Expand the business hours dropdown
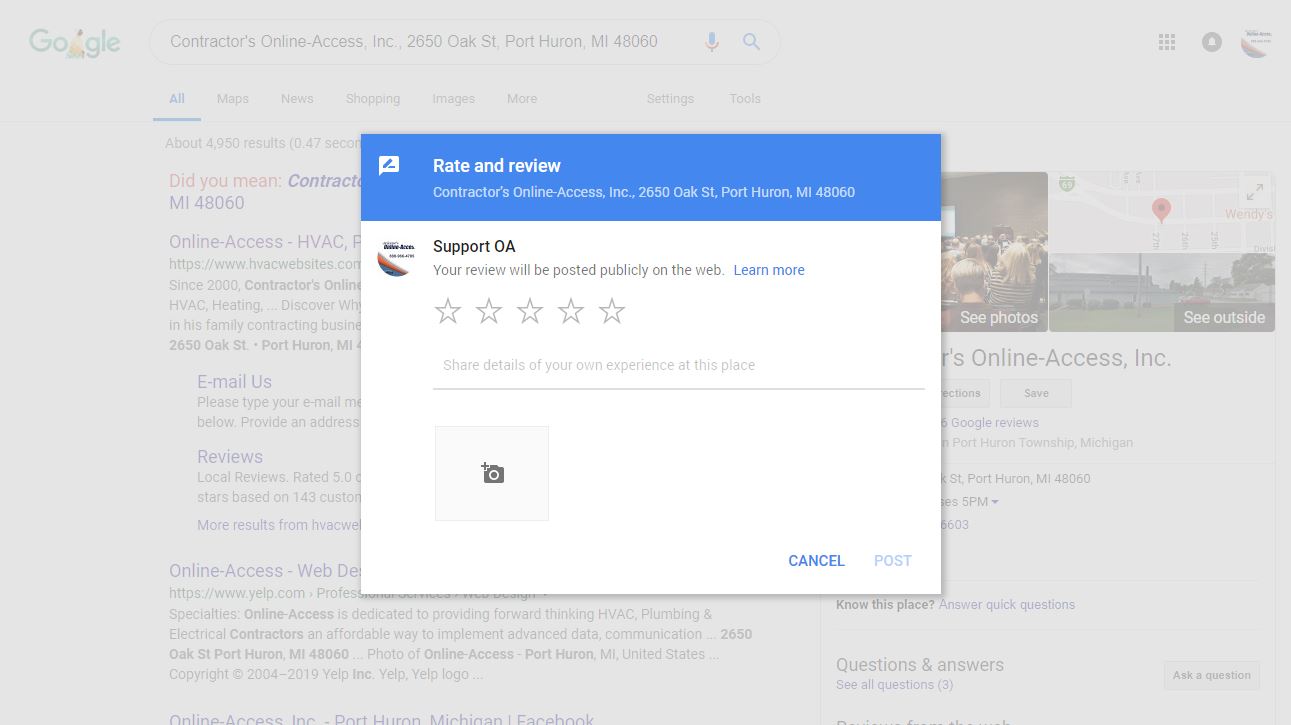Screen dimensions: 1291x725 tap(994, 502)
